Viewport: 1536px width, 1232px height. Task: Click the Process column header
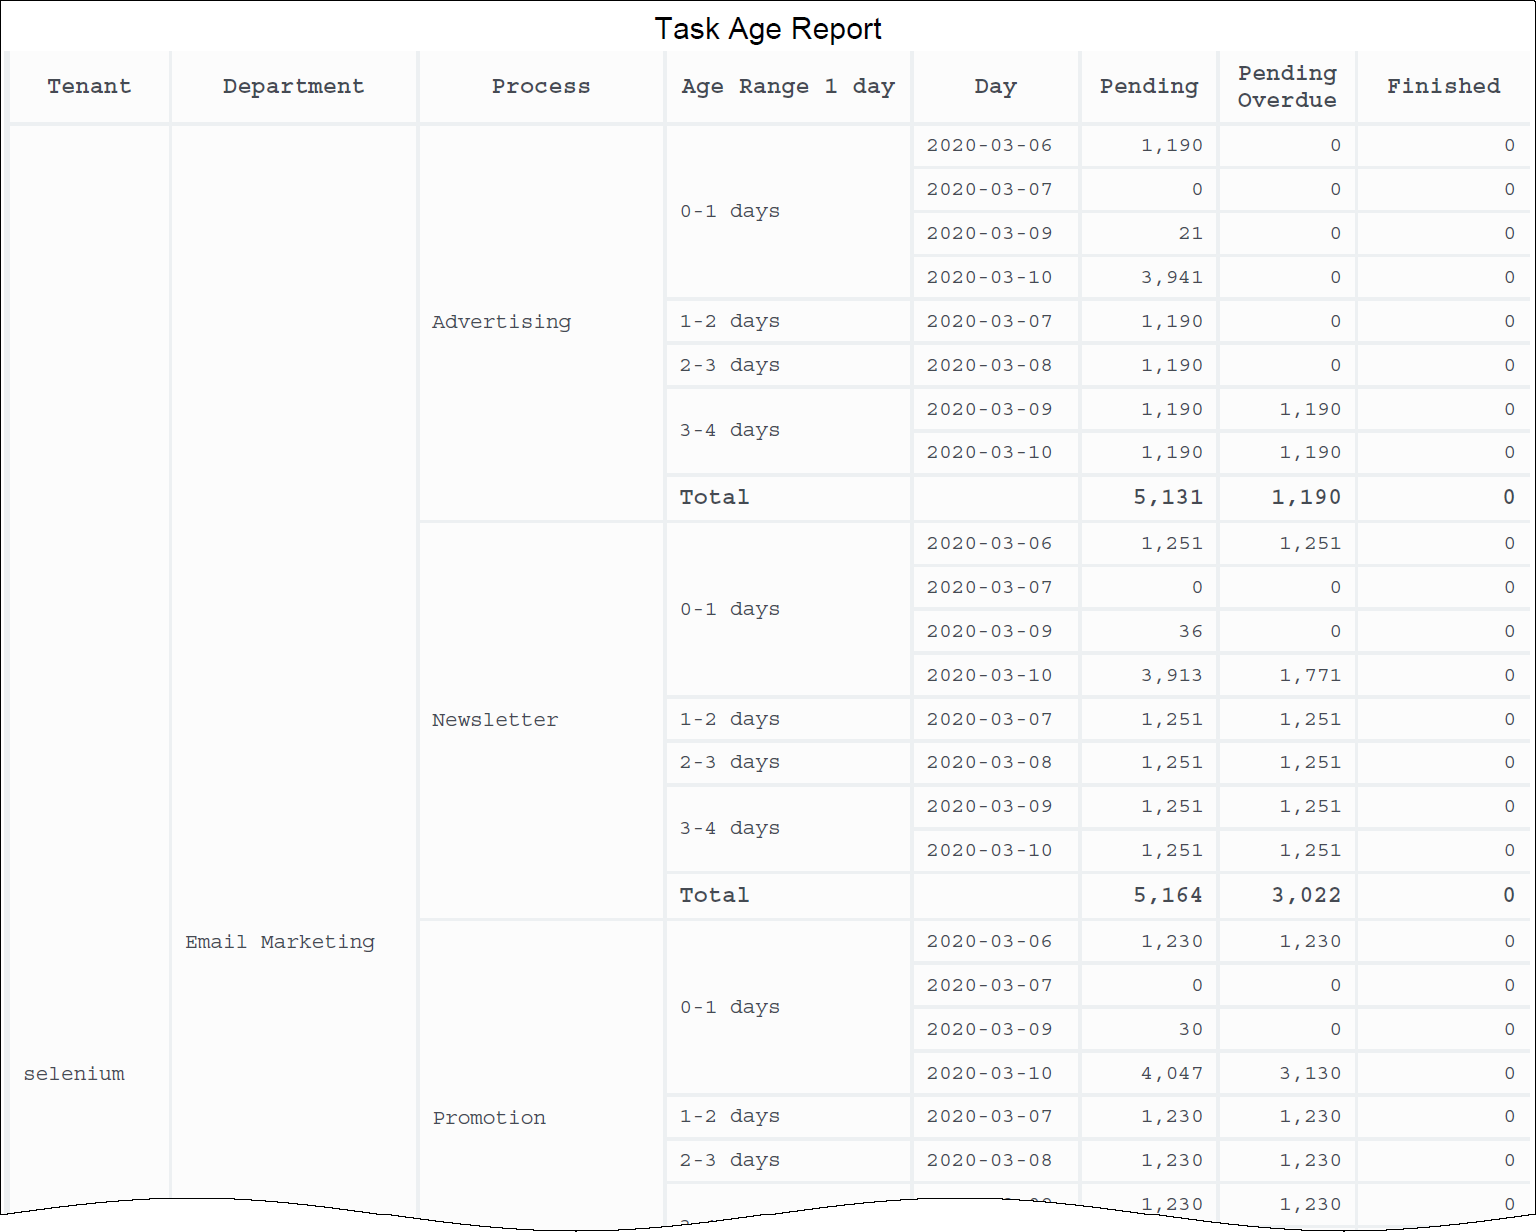point(540,87)
